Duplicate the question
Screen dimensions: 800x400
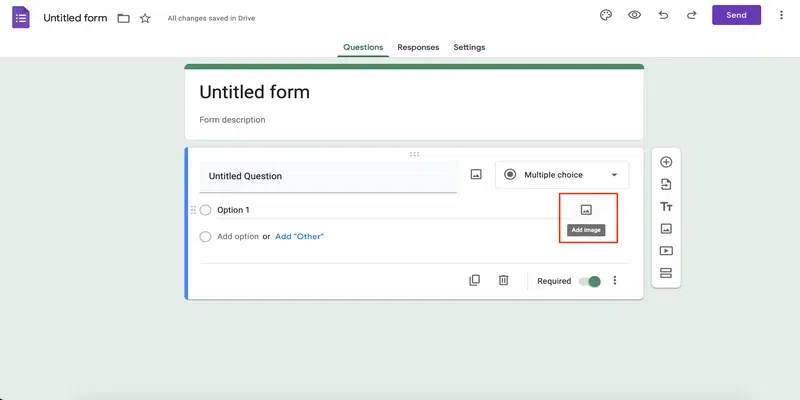[474, 280]
